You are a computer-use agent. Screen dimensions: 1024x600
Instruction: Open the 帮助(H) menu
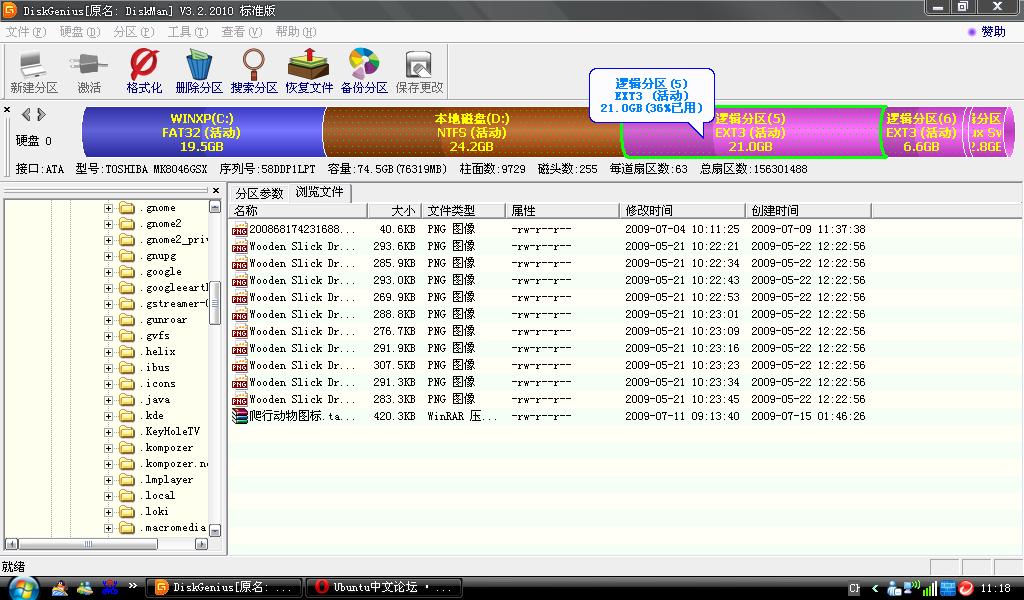point(296,31)
